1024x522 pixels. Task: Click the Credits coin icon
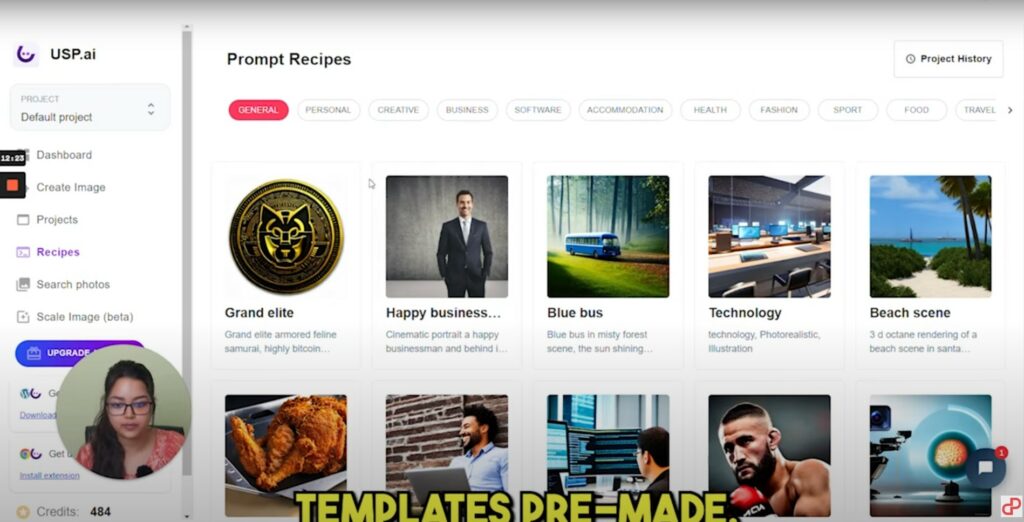point(23,512)
